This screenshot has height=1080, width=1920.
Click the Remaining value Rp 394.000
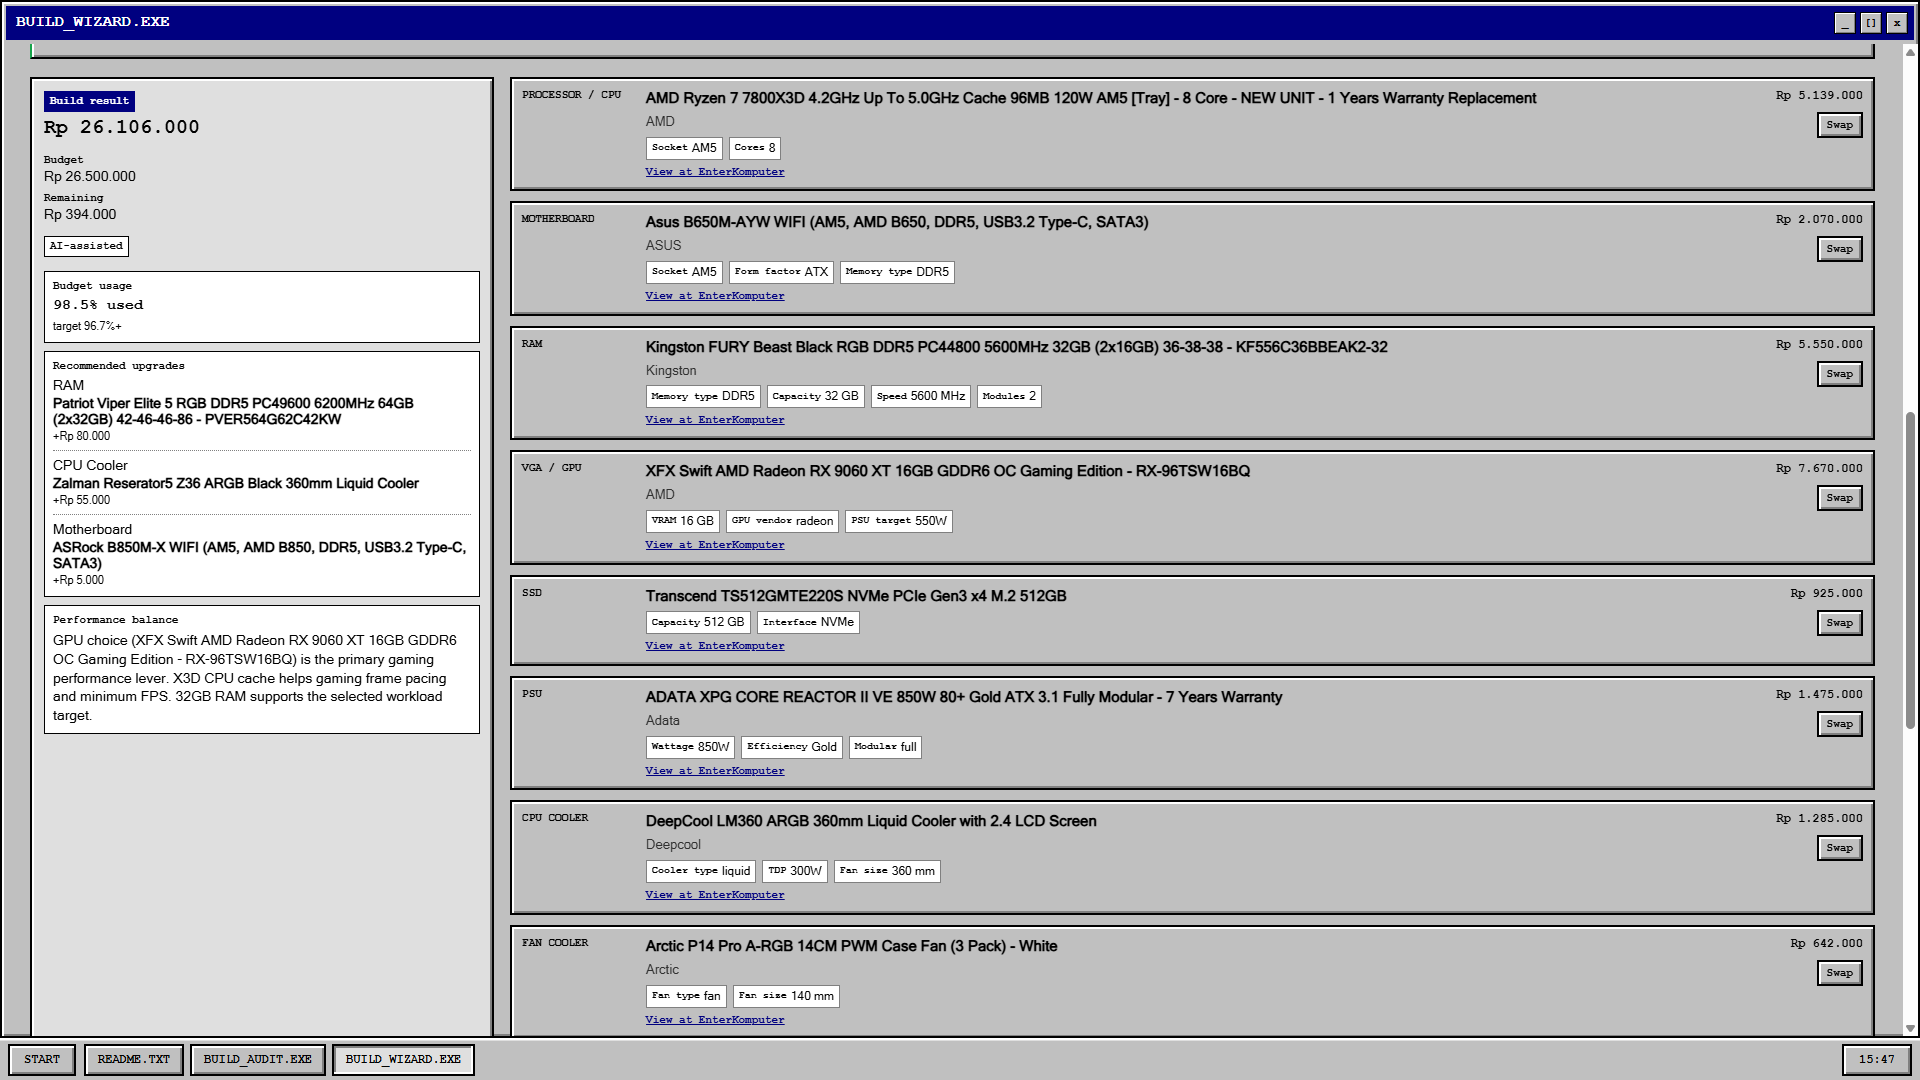coord(80,215)
